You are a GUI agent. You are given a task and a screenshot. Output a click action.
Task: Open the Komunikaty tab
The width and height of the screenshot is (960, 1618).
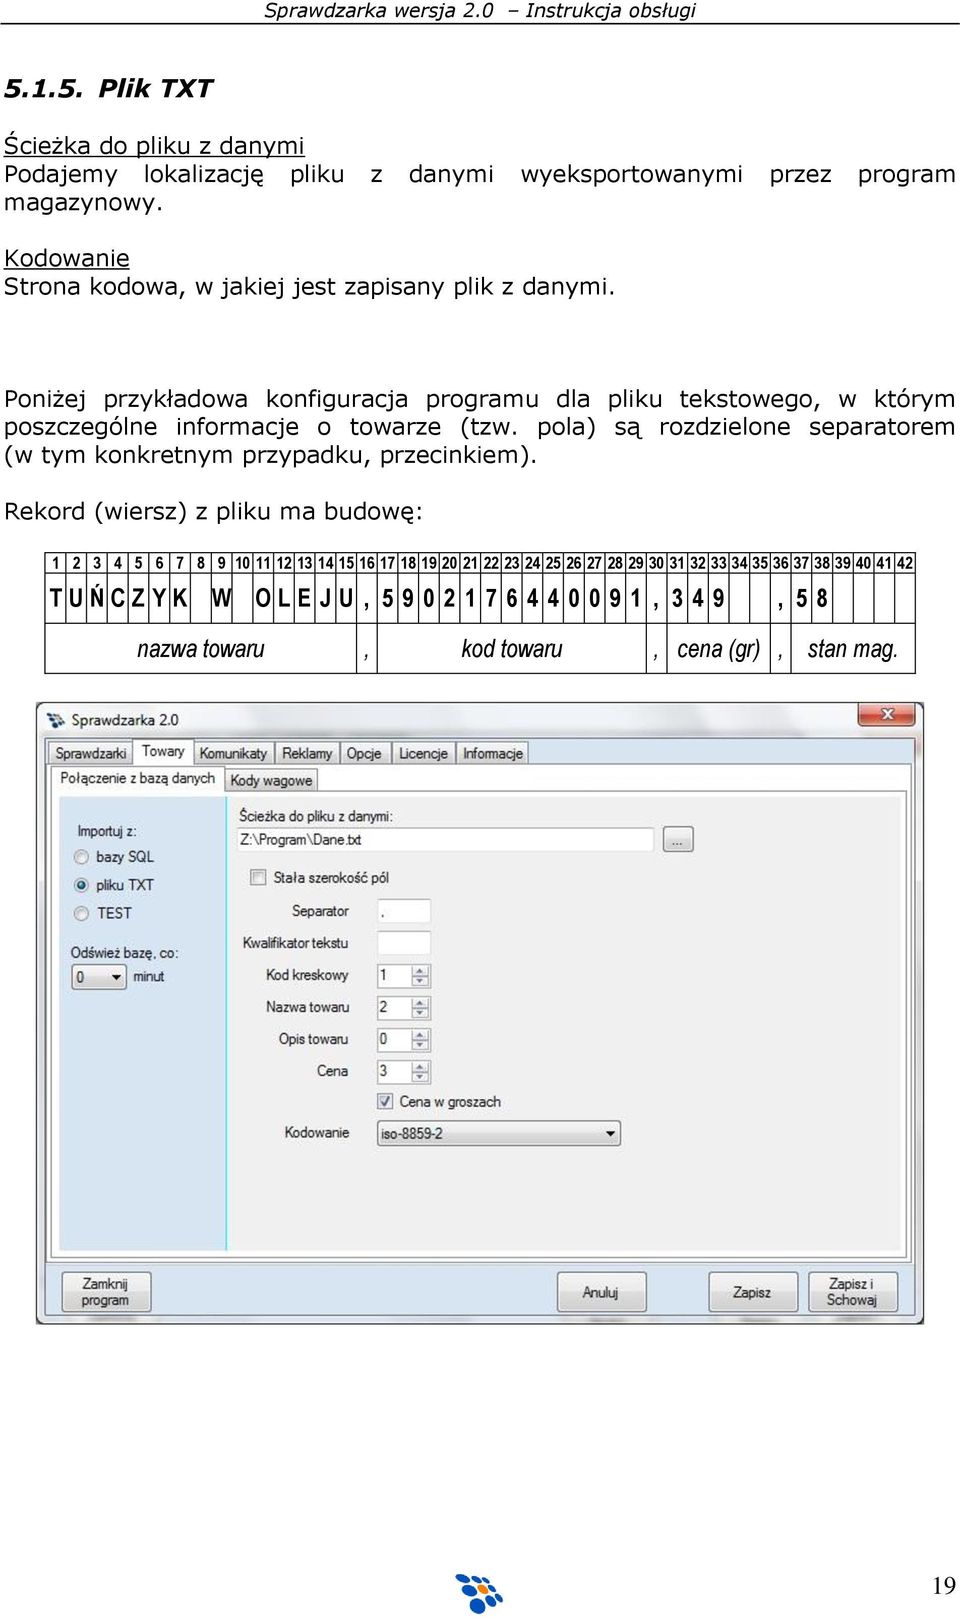pyautogui.click(x=233, y=753)
